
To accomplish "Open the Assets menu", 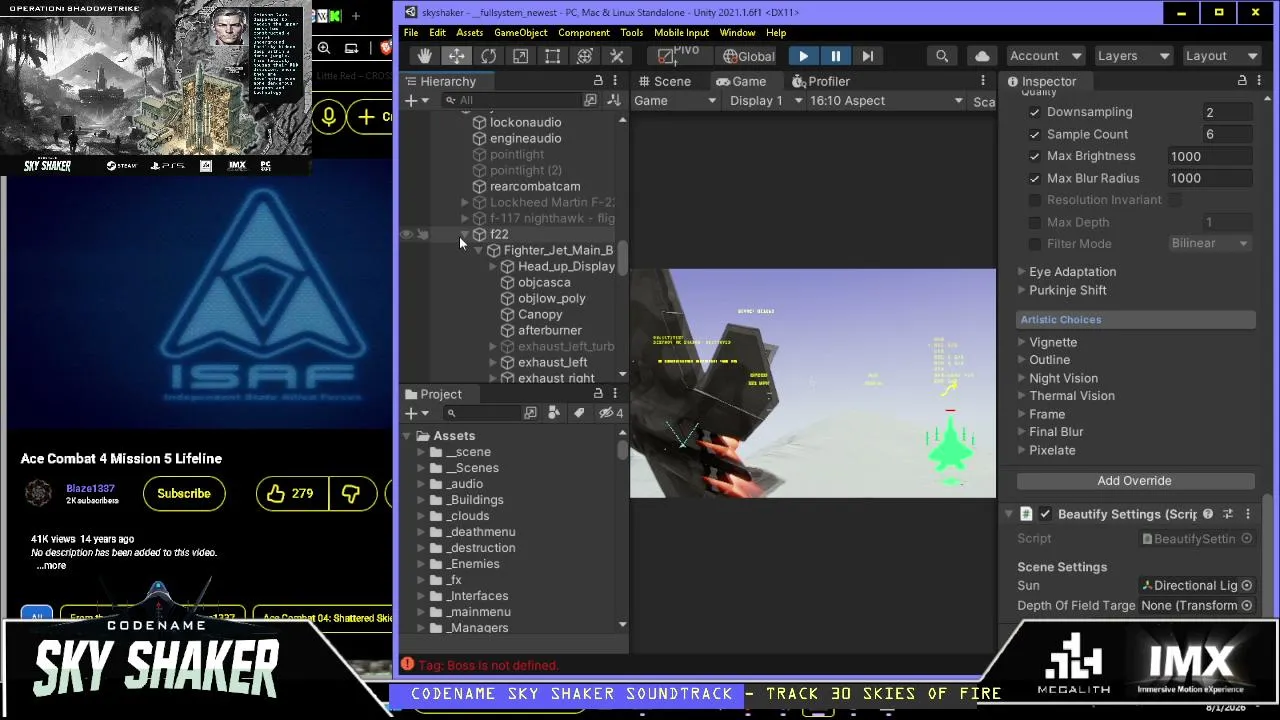I will pyautogui.click(x=469, y=33).
